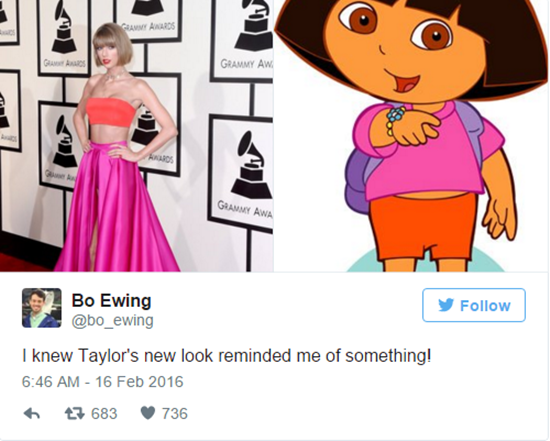Click the reply arrow icon under the tweet
Screen dimensions: 550x441
pyautogui.click(x=32, y=414)
